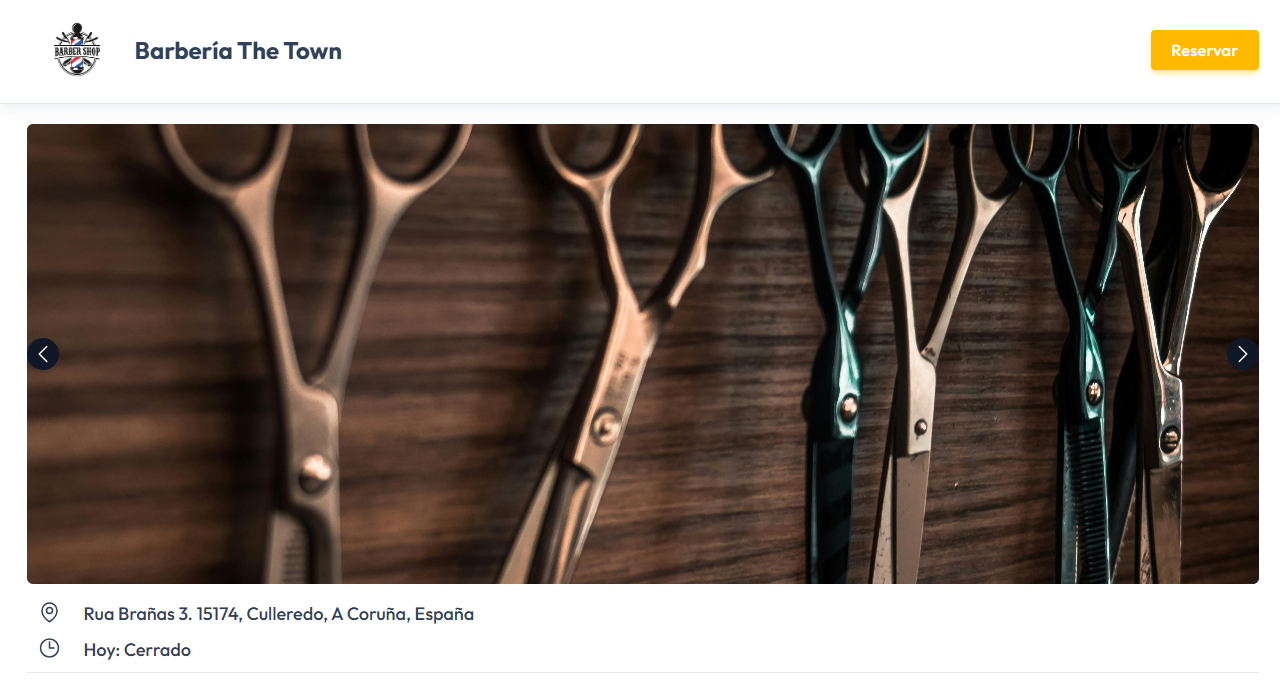Click España at the end of address
Viewport: 1280px width, 700px height.
click(443, 614)
